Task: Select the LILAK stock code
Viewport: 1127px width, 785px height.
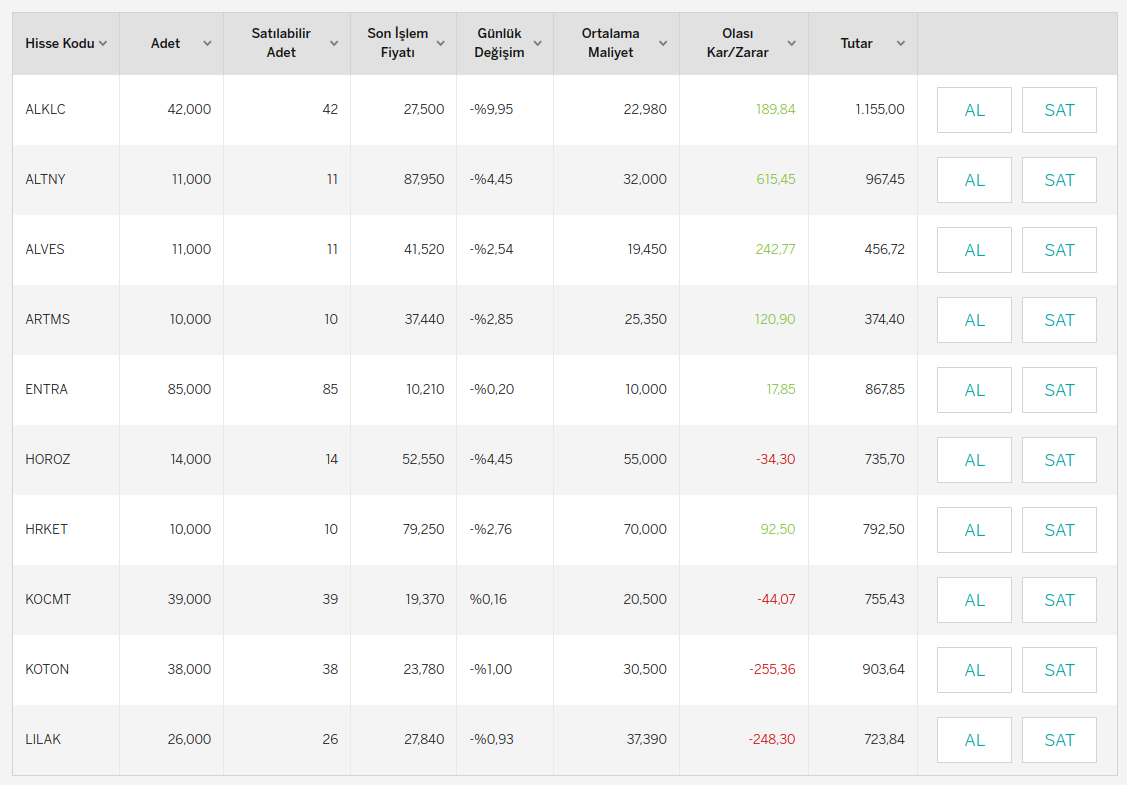Action: point(43,739)
